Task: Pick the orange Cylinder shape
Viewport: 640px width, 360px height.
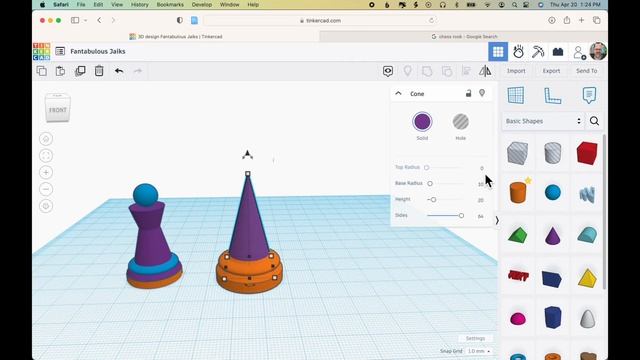Action: (518, 192)
